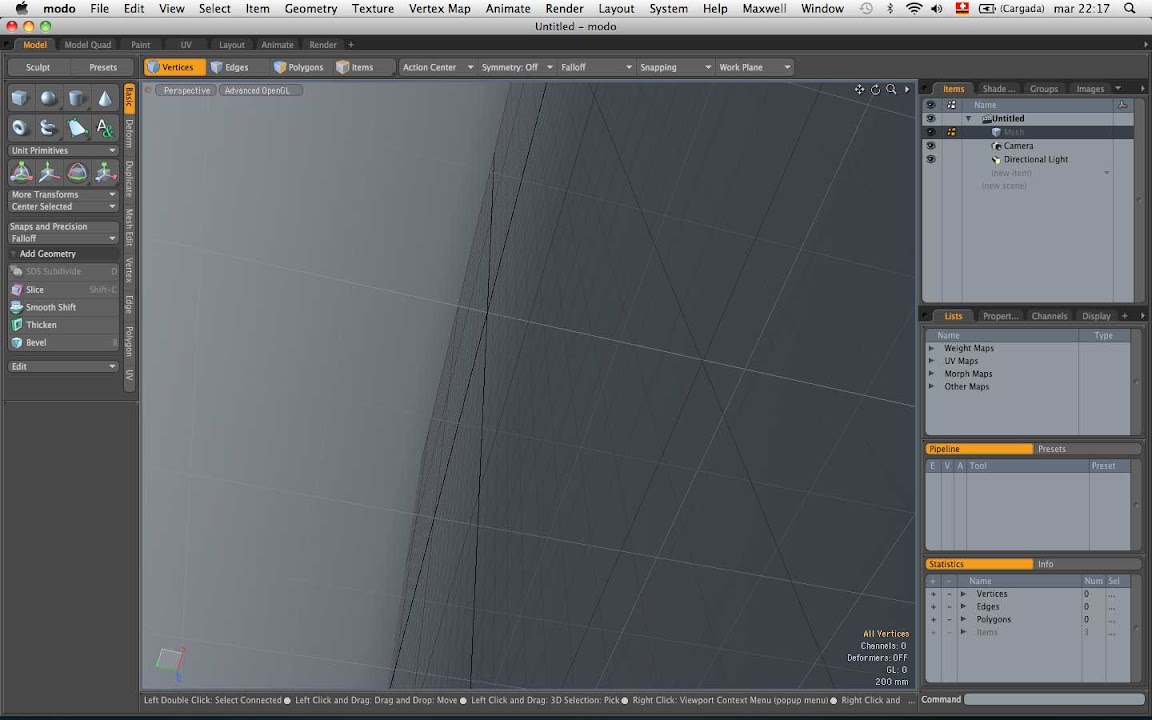Open the Geometry menu
This screenshot has width=1152, height=720.
point(311,9)
